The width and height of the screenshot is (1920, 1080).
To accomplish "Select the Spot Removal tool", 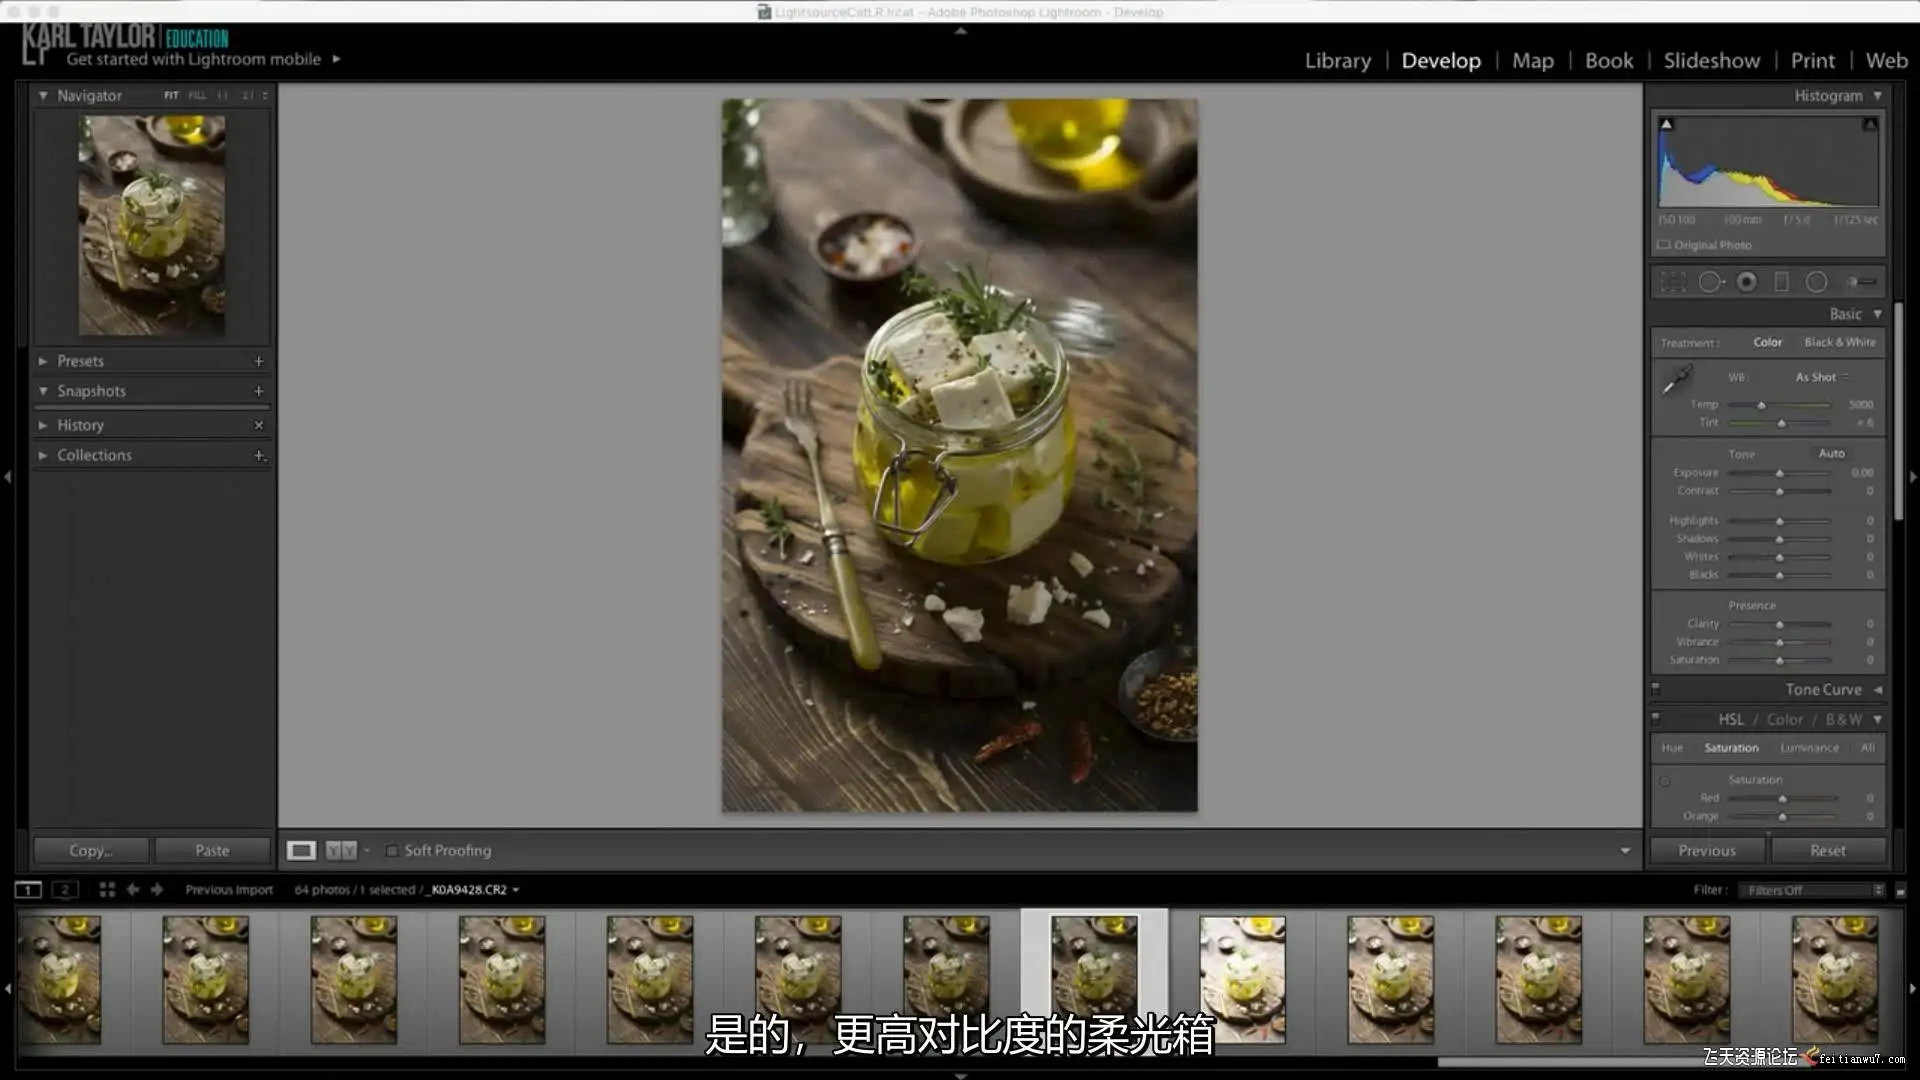I will pyautogui.click(x=1710, y=282).
